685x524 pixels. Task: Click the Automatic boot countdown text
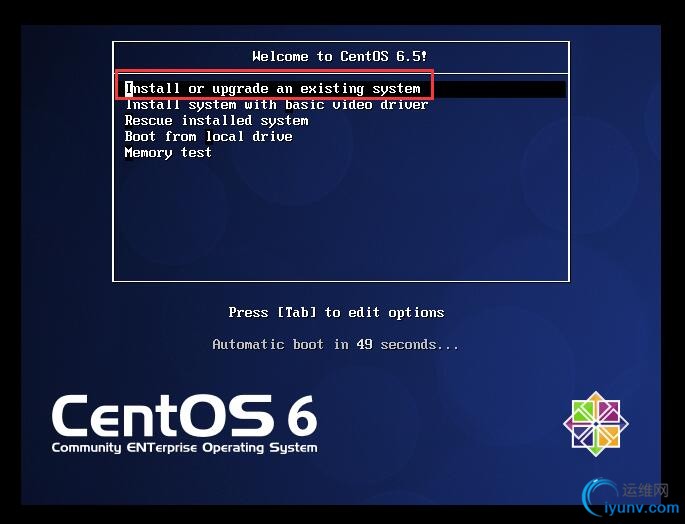point(336,344)
